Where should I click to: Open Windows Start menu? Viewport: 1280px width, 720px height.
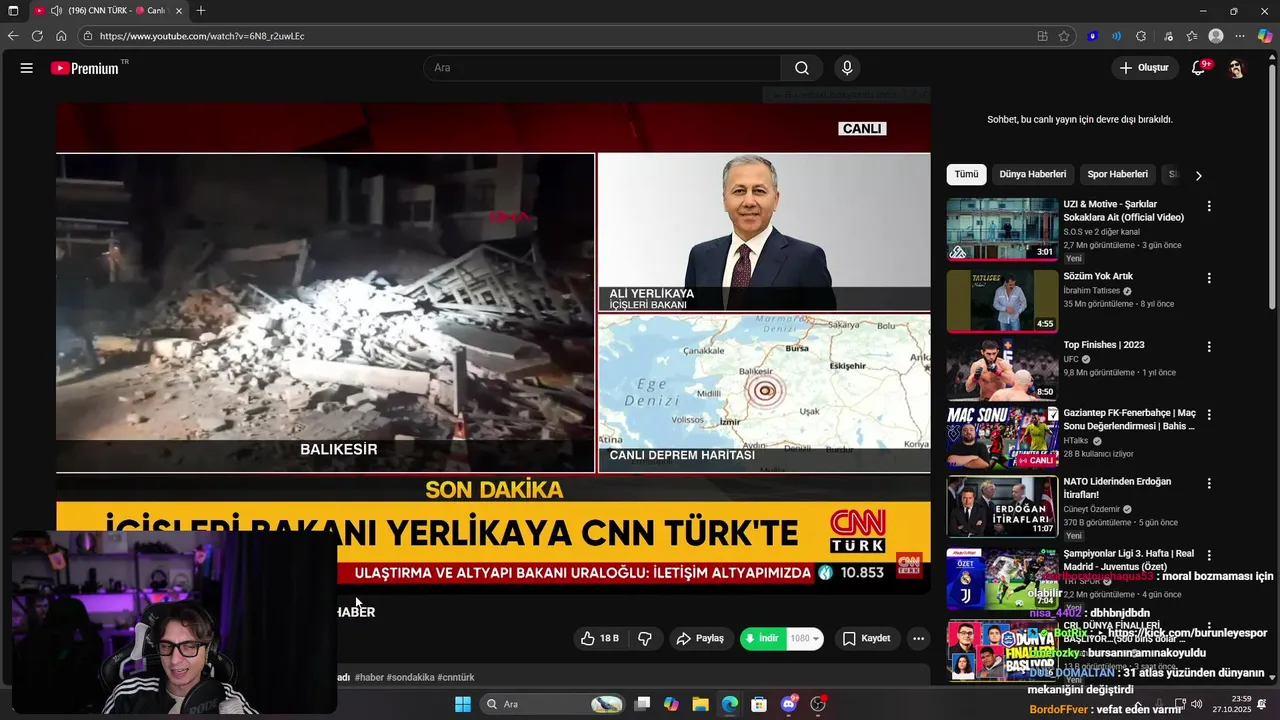click(463, 704)
